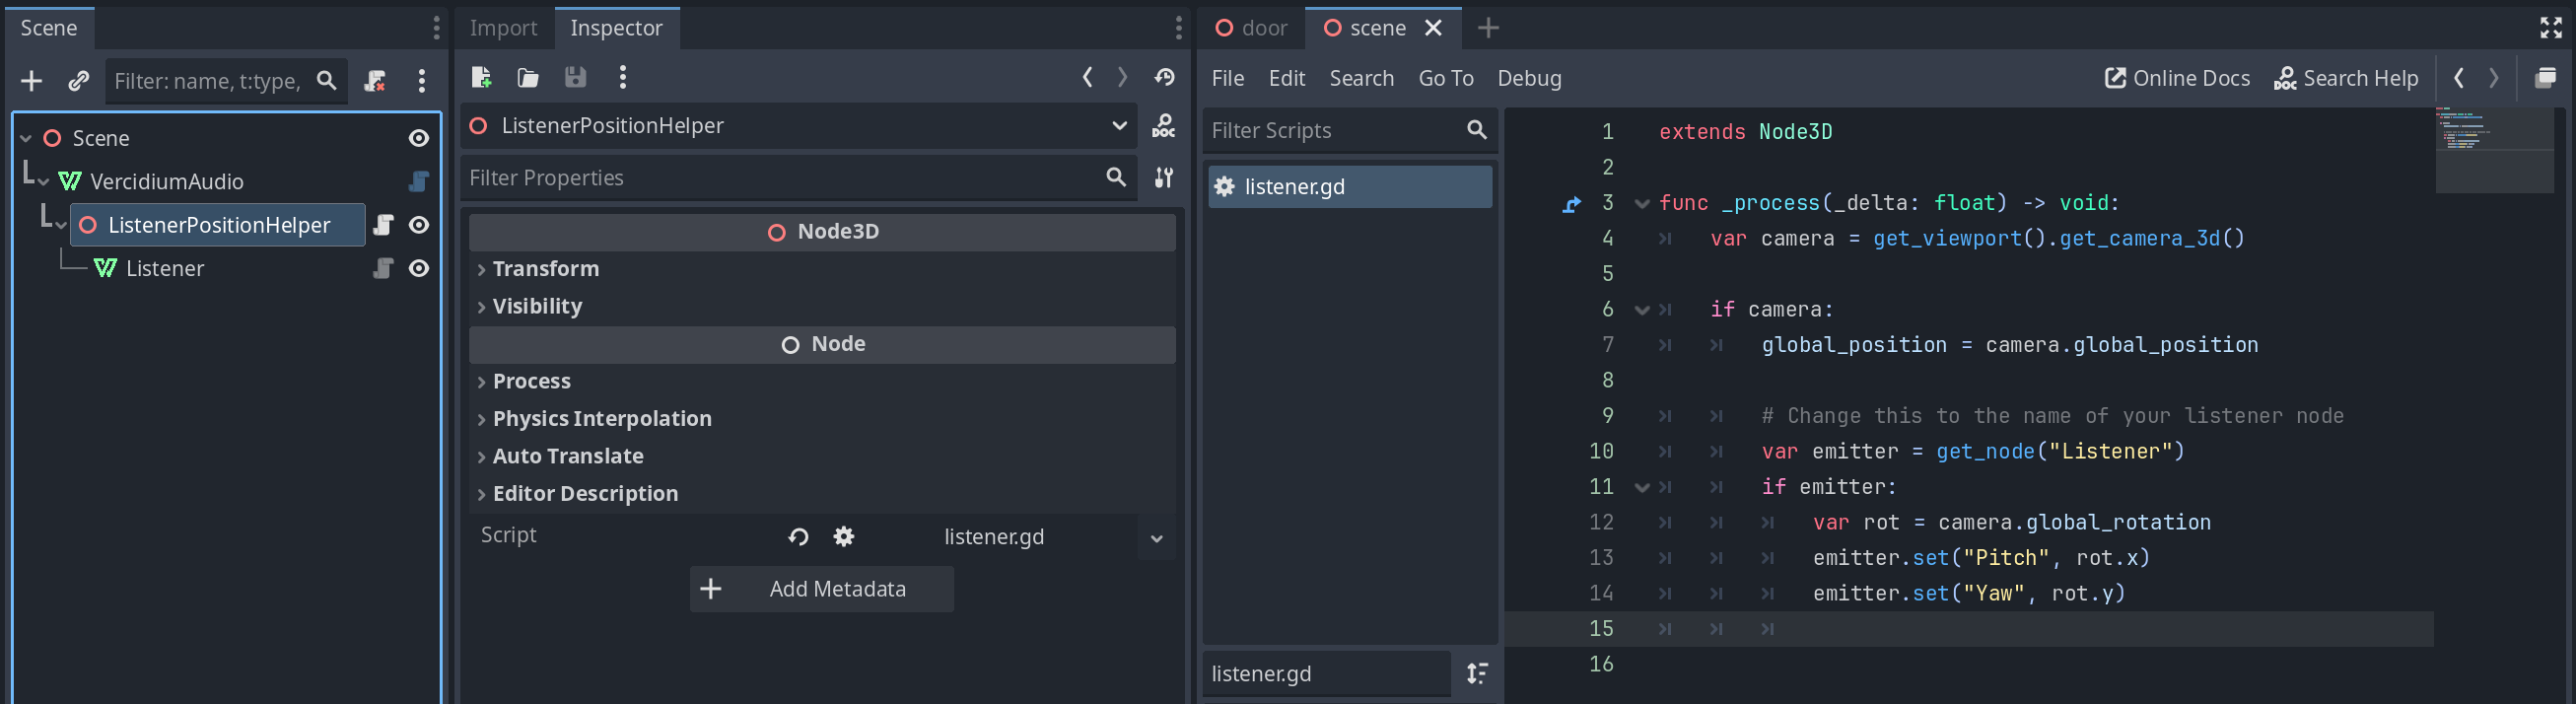The width and height of the screenshot is (2576, 704).
Task: Toggle visibility of ListenerPositionHelper node
Action: pos(419,225)
